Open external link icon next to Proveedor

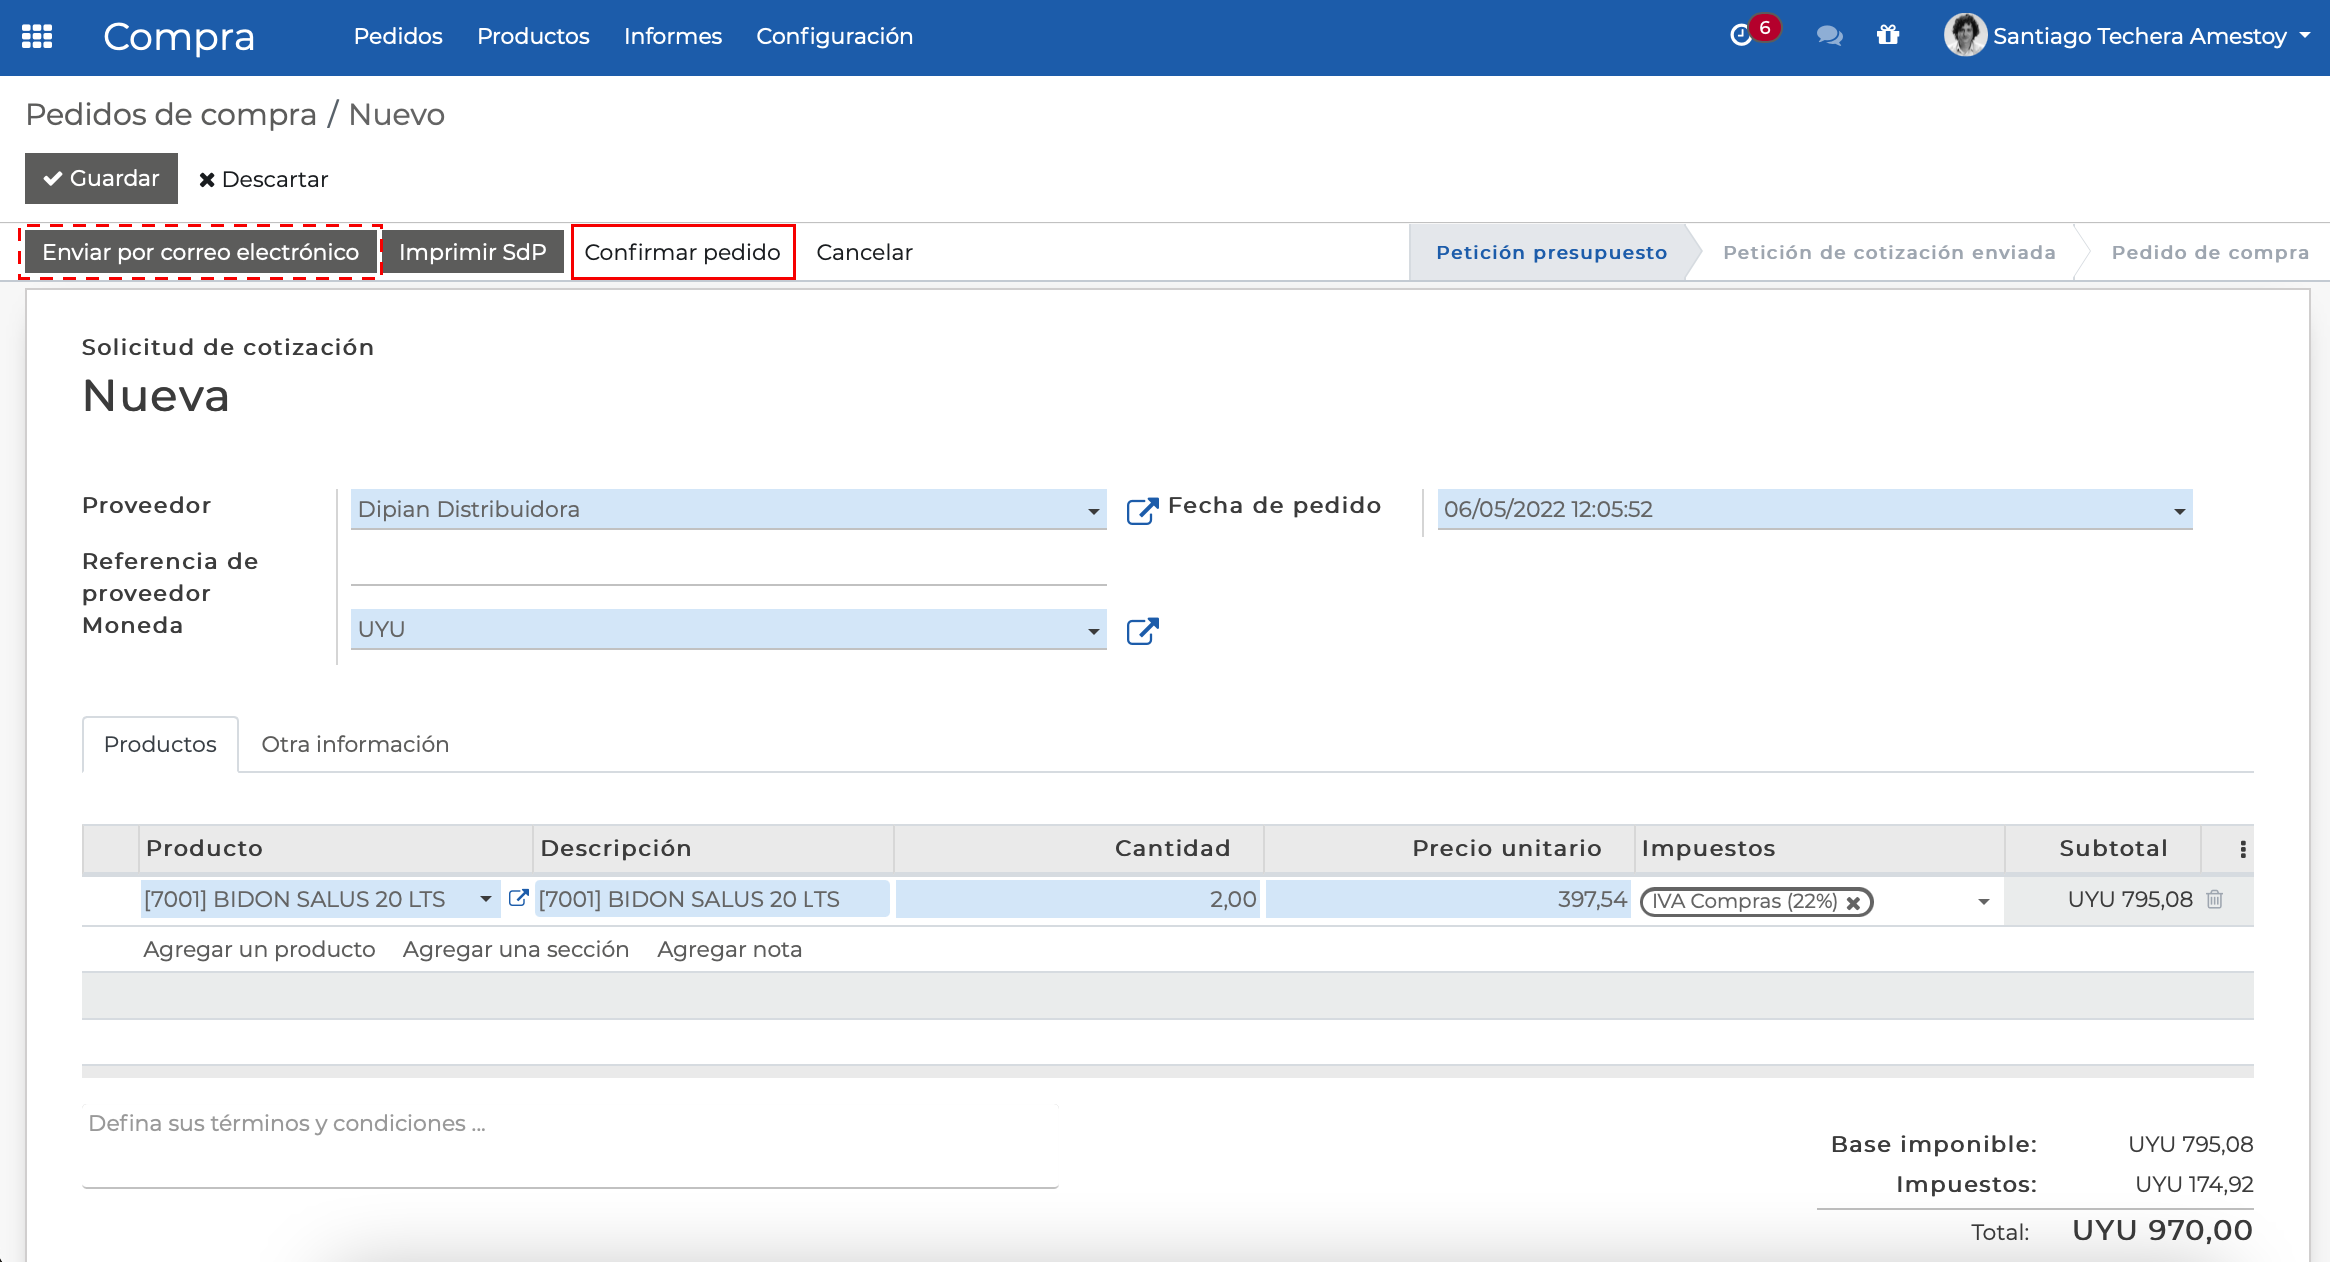1142,510
